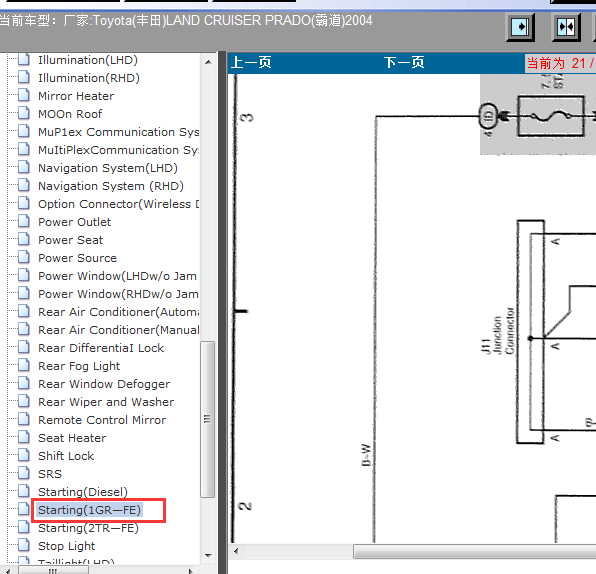Open MuP1ex Communication System entry
Screen dimensions: 596x574
pyautogui.click(x=119, y=132)
